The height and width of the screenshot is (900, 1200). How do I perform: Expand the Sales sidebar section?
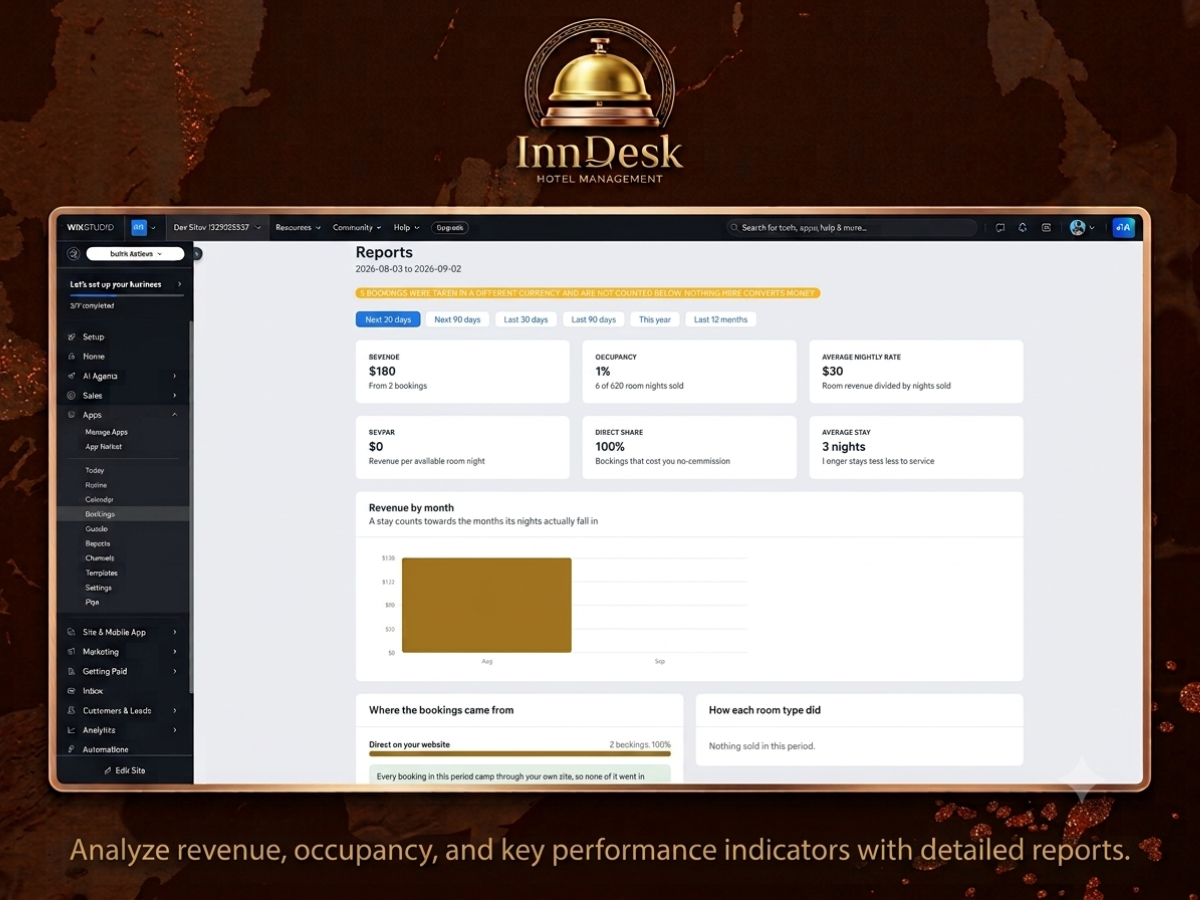[174, 395]
